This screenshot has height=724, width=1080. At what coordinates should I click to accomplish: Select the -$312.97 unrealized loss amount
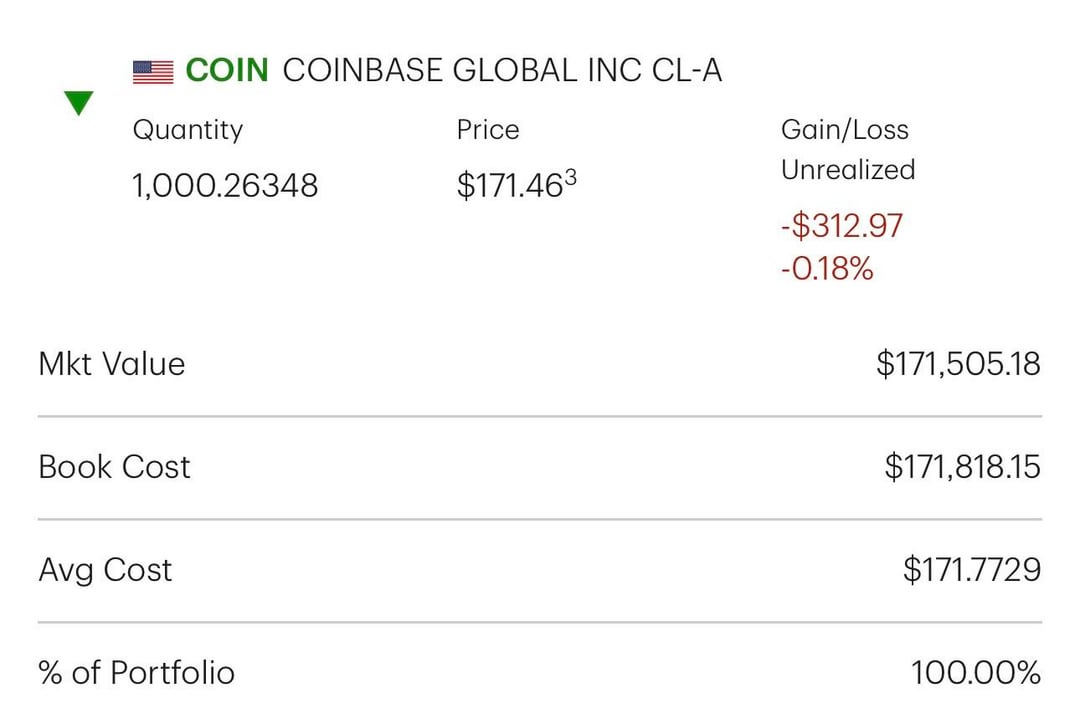click(841, 226)
